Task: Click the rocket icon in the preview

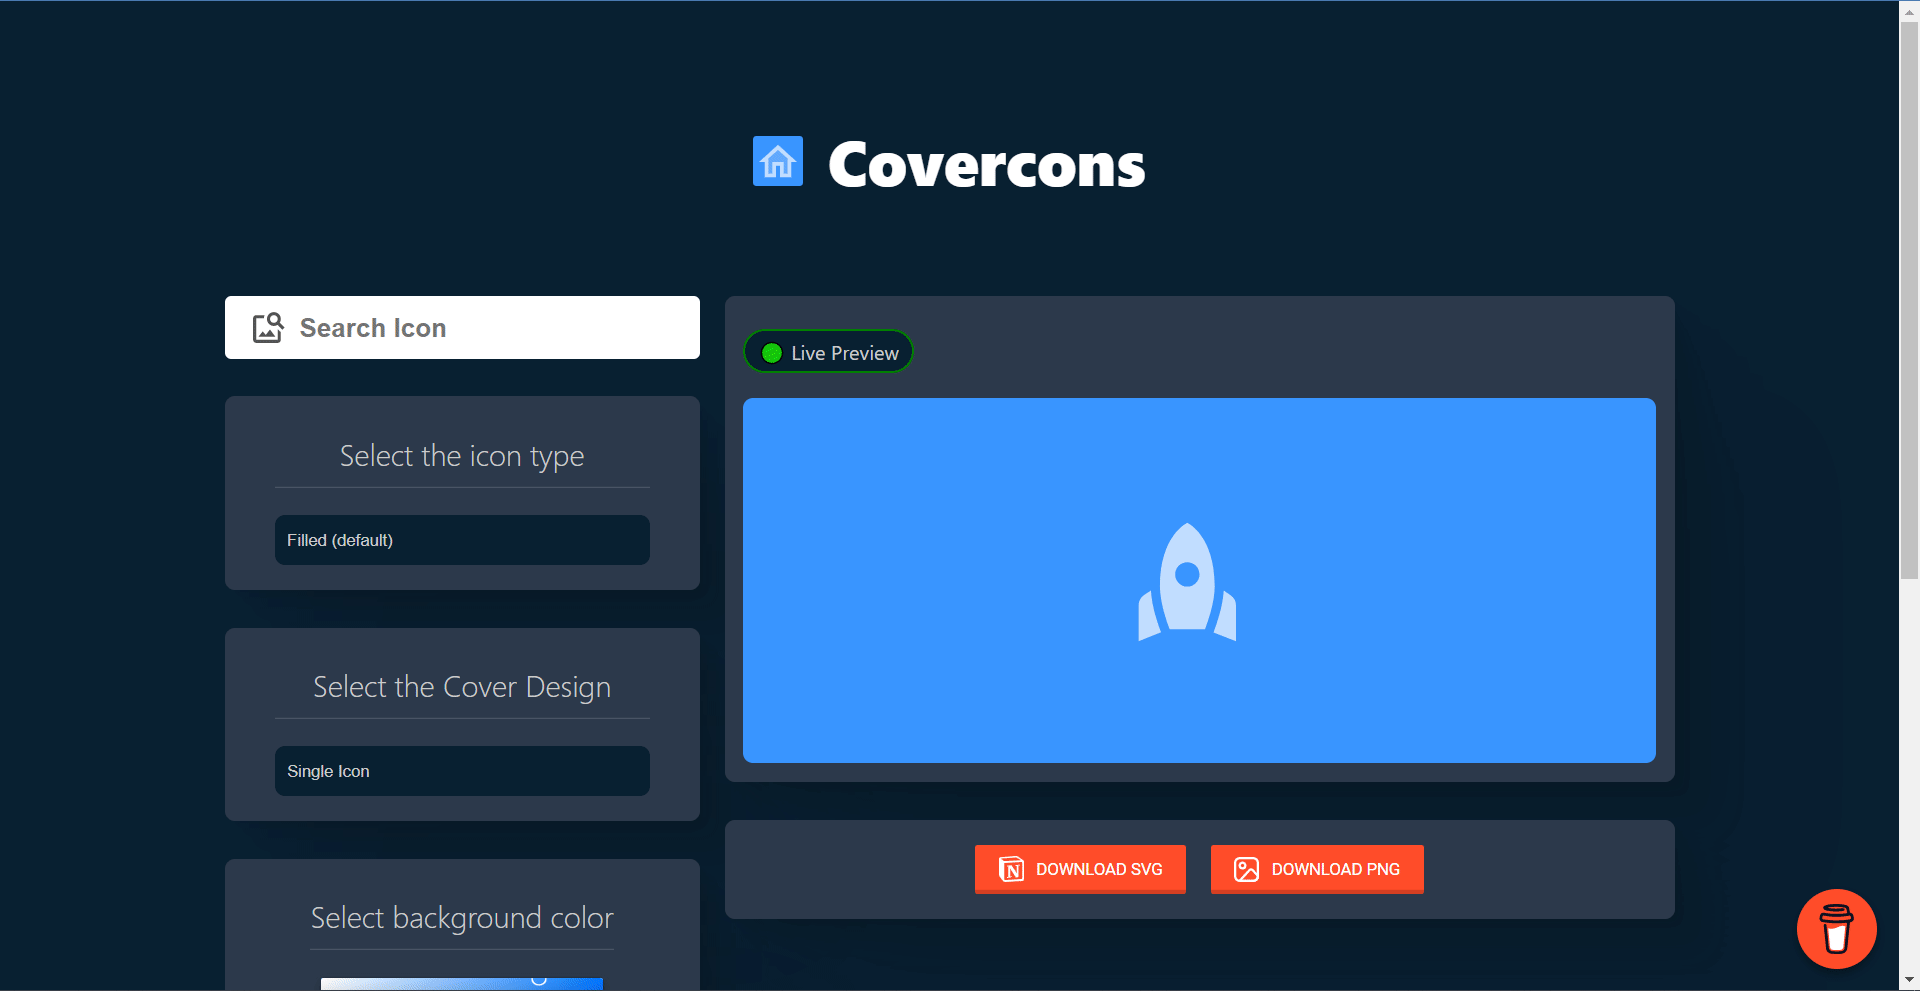Action: (x=1187, y=582)
